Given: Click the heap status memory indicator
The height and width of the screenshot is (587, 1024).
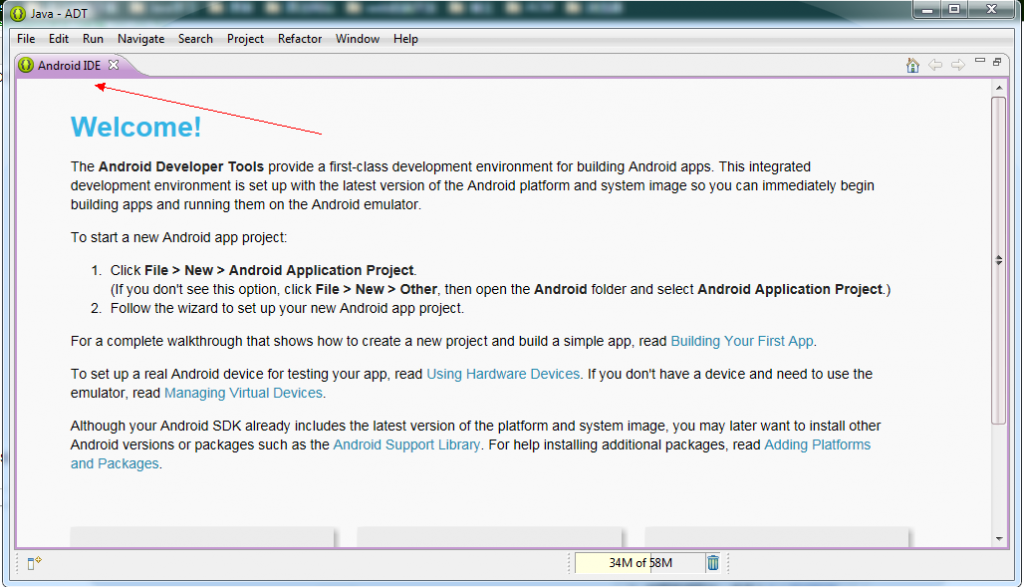Looking at the screenshot, I should 640,563.
